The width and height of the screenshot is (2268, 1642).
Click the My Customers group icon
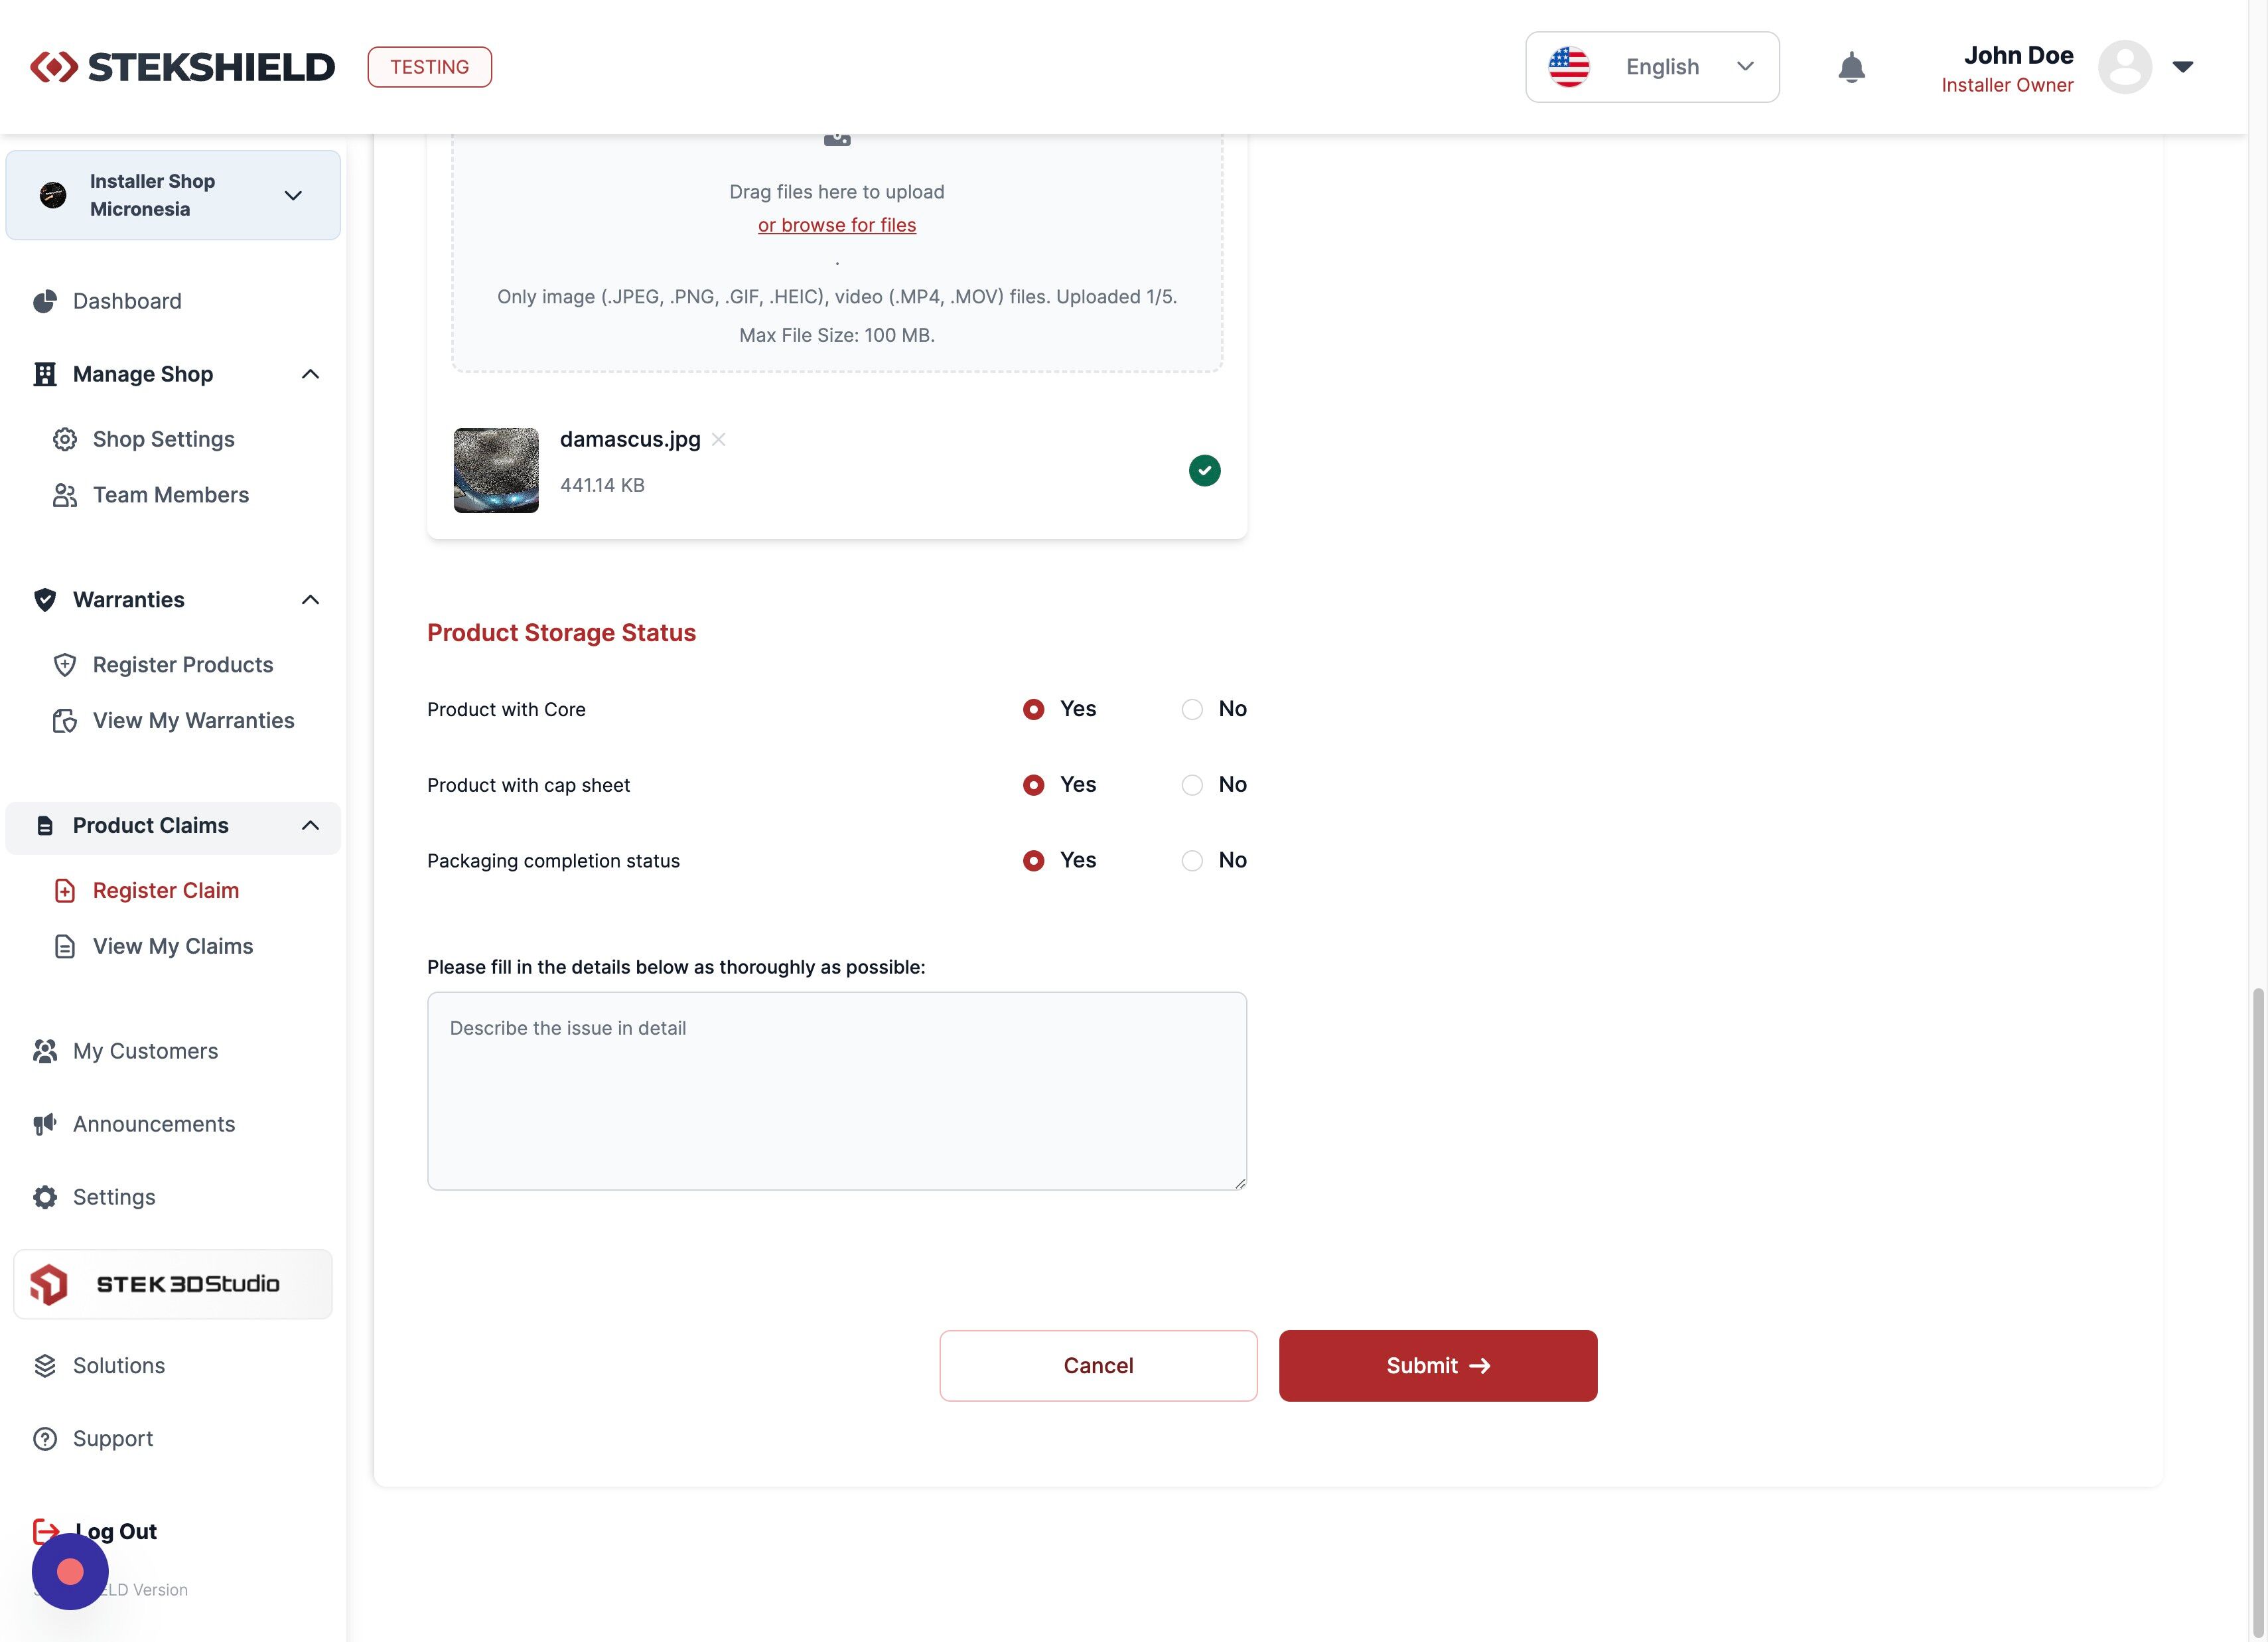coord(45,1051)
